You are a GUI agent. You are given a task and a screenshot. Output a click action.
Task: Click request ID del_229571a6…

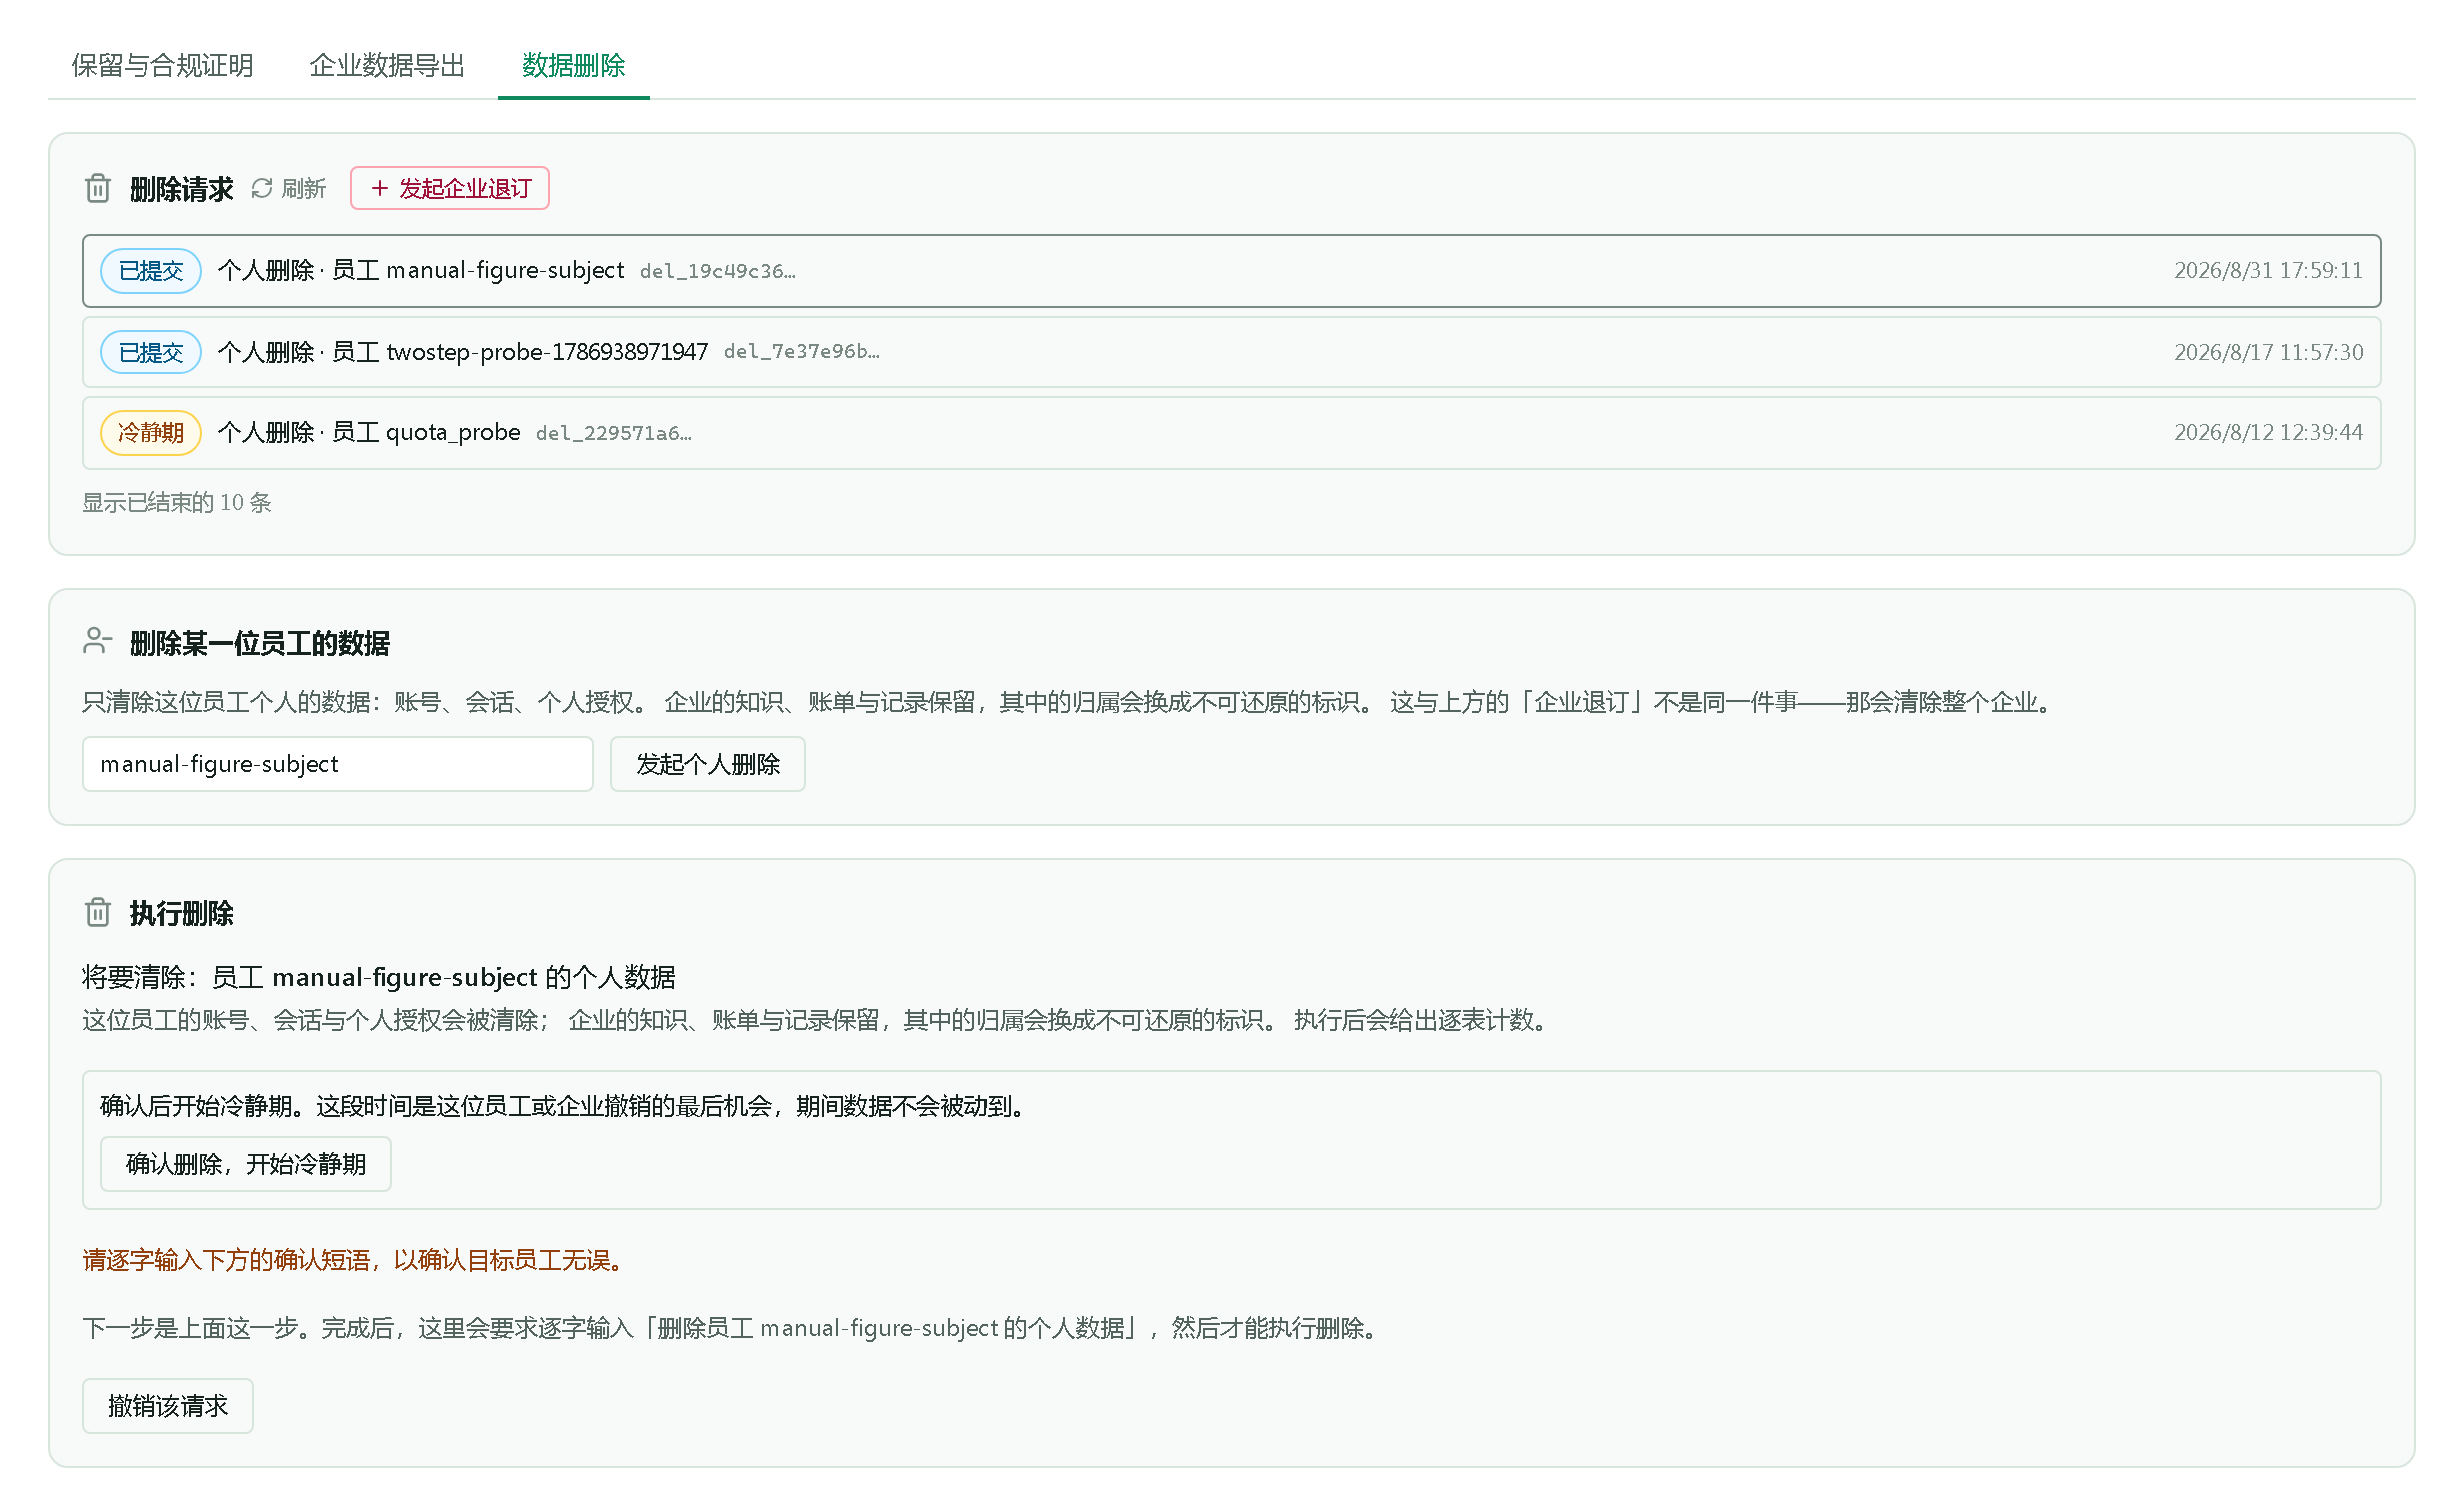614,433
